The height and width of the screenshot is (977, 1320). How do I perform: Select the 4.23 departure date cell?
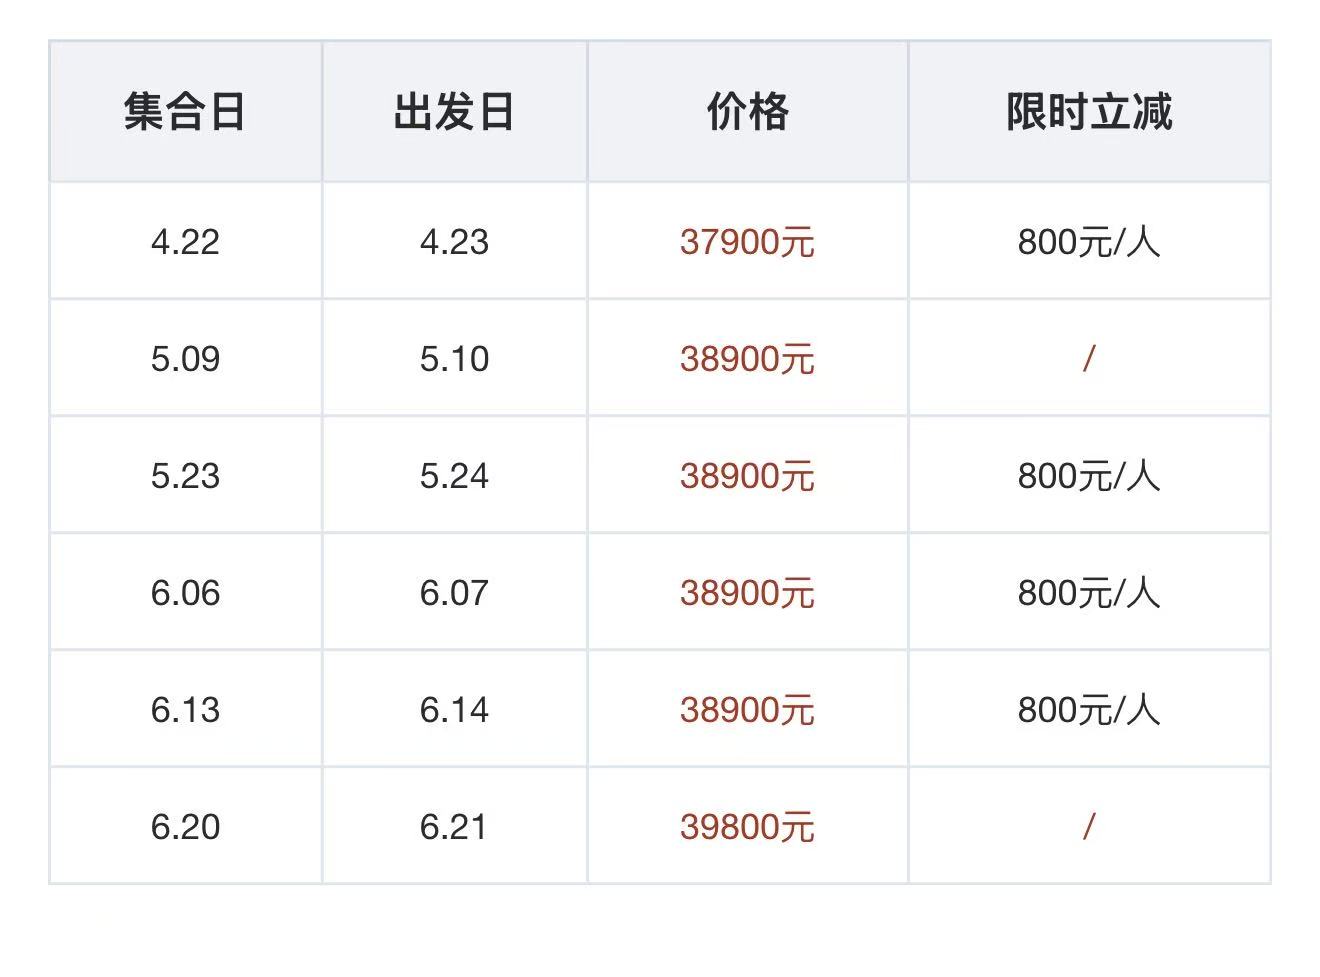[454, 242]
